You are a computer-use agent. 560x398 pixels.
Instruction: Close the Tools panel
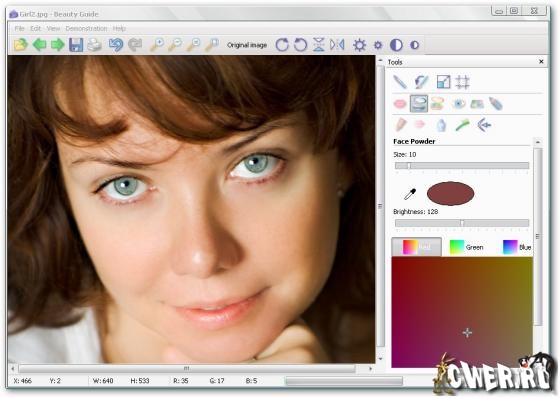[541, 62]
